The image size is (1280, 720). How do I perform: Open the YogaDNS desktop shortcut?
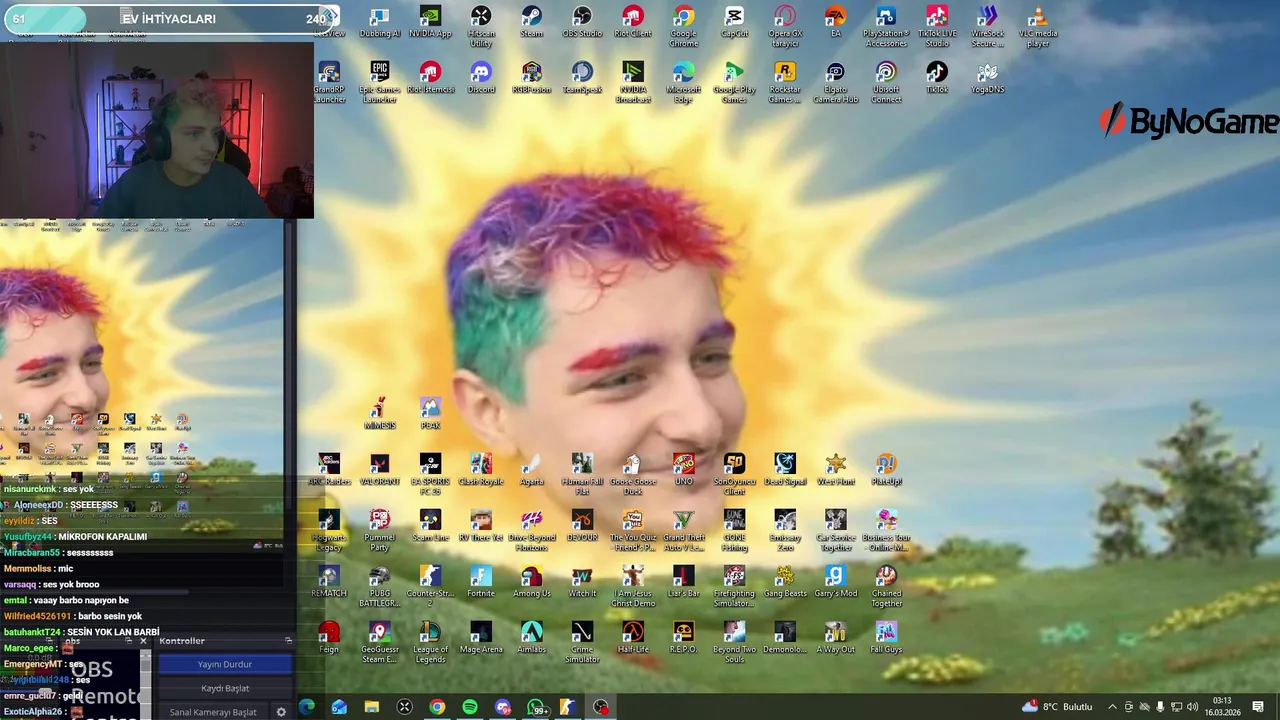[987, 78]
